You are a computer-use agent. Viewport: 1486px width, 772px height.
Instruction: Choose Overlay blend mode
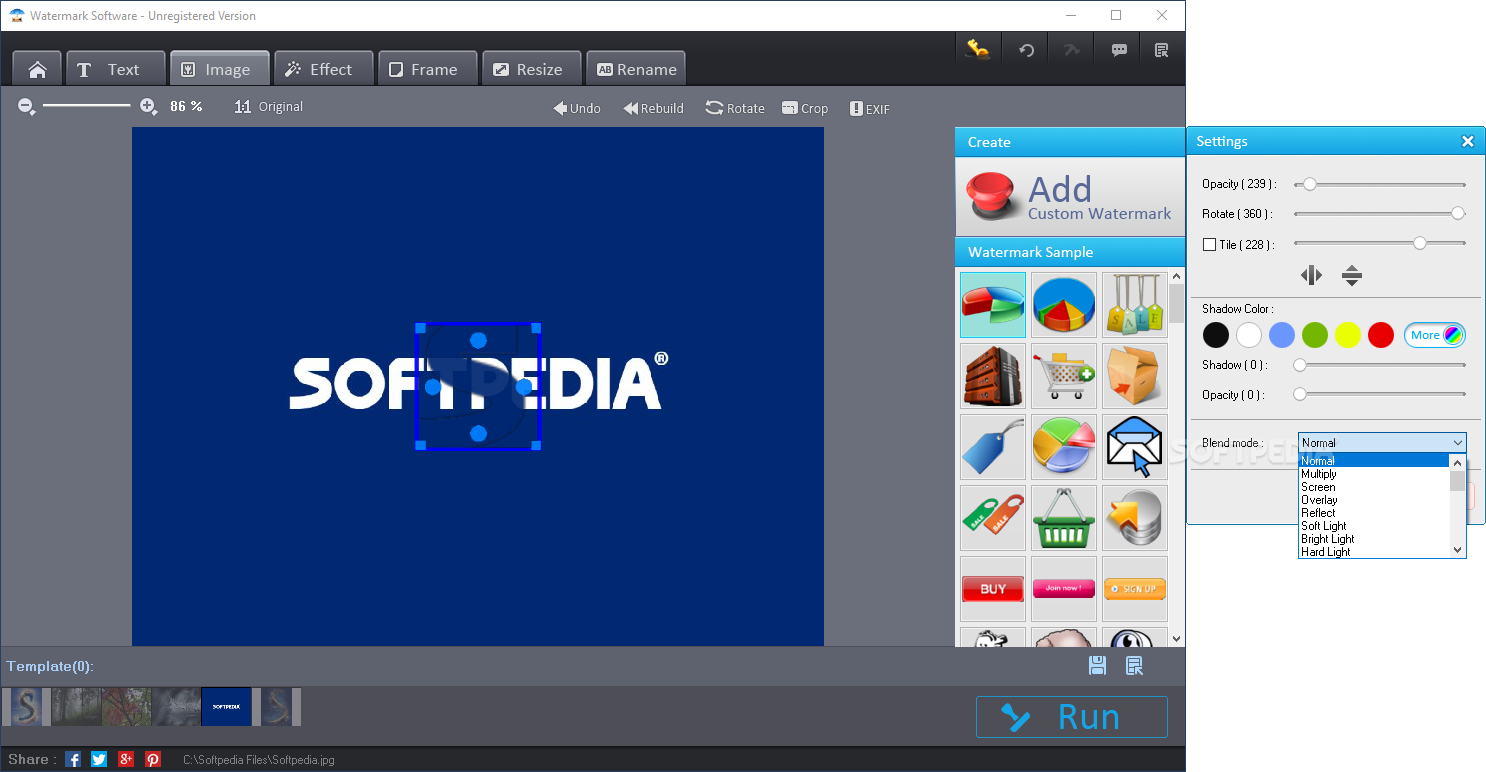pyautogui.click(x=1374, y=500)
